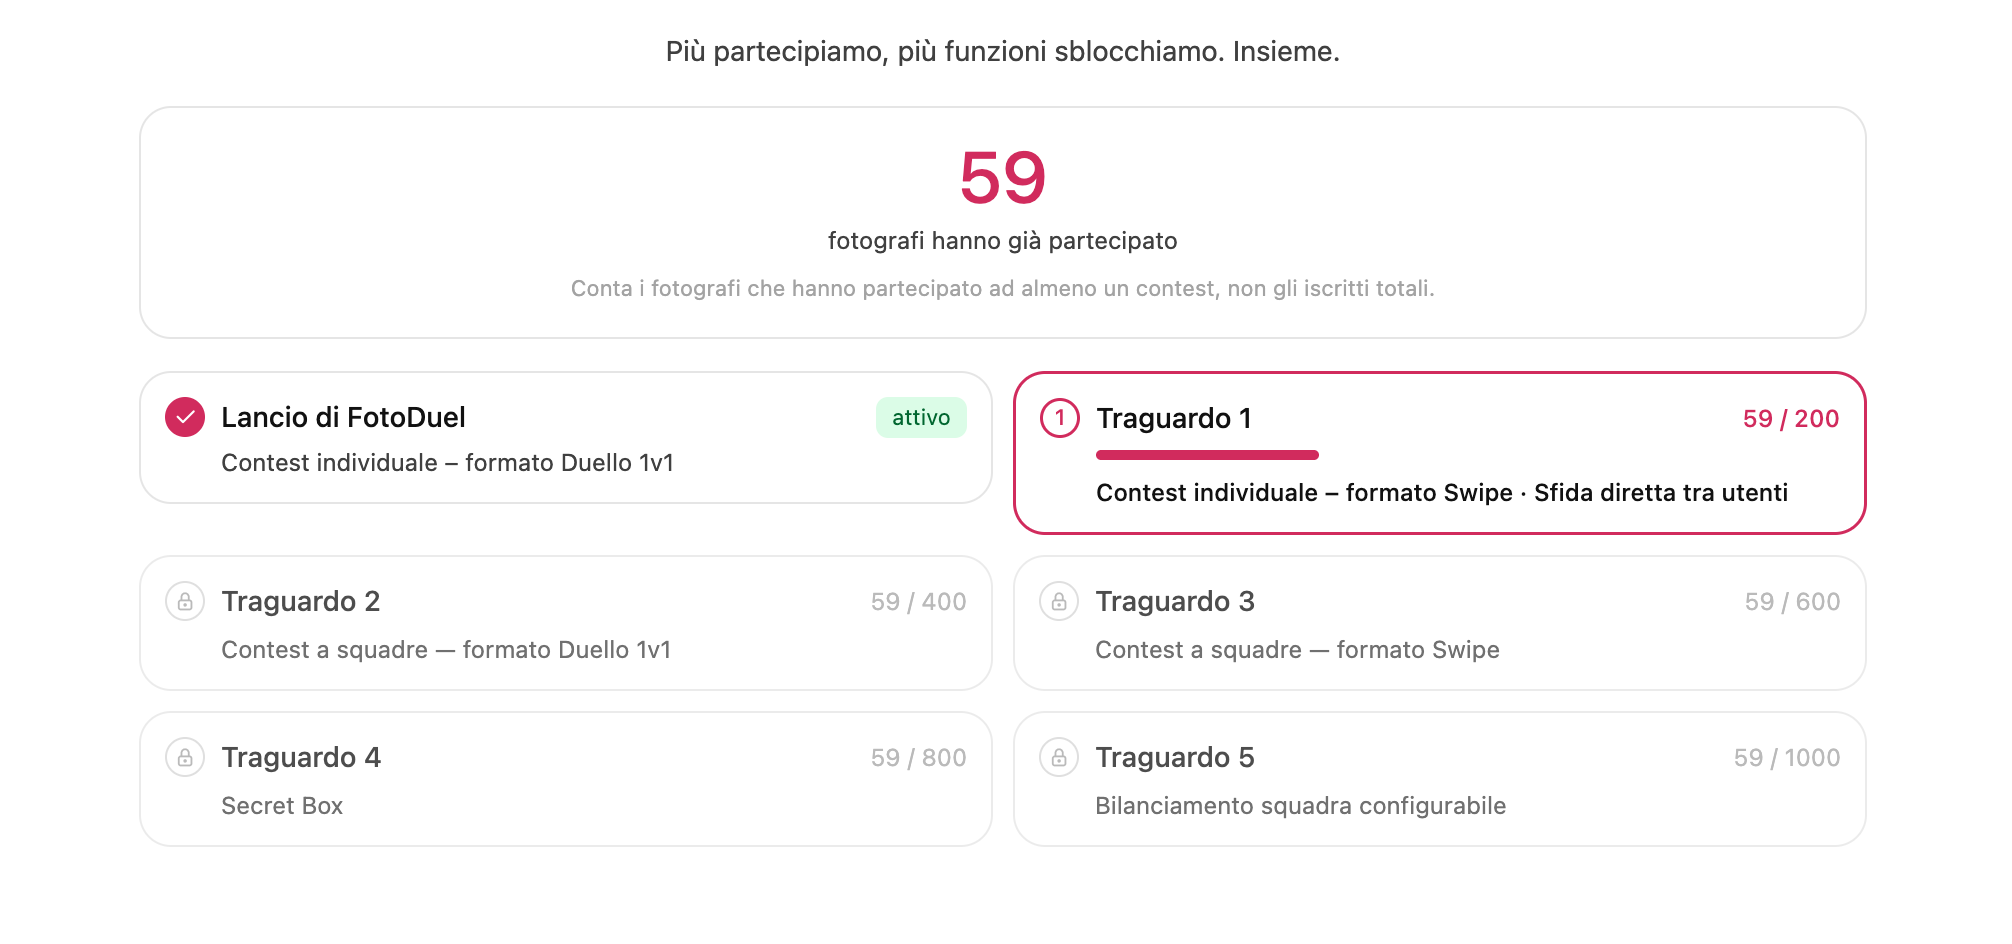The width and height of the screenshot is (2012, 944).
Task: Click the 59 / 1000 counter
Action: tap(1787, 758)
